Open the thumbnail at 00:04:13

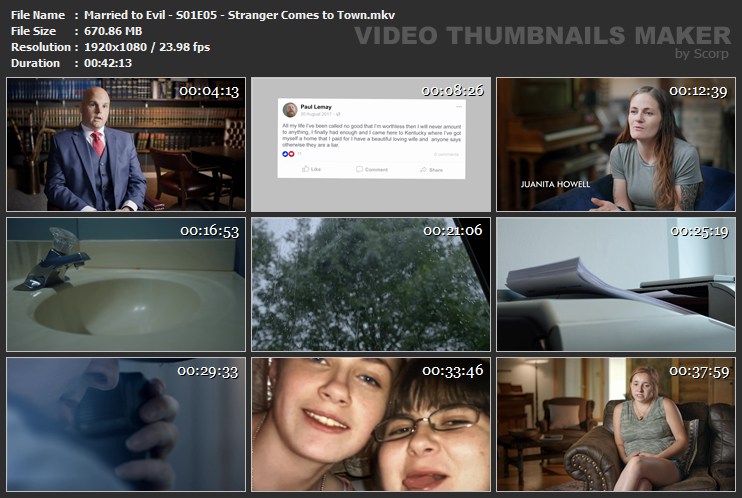(x=126, y=144)
